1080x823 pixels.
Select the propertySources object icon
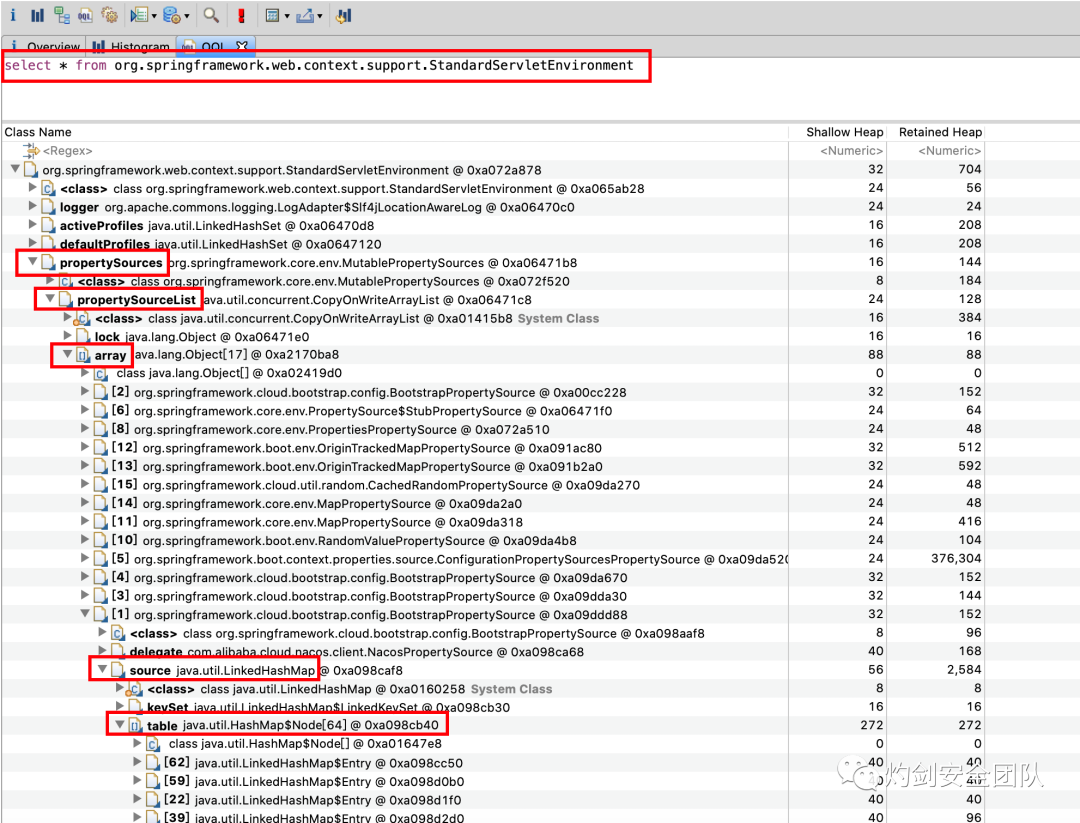(48, 262)
